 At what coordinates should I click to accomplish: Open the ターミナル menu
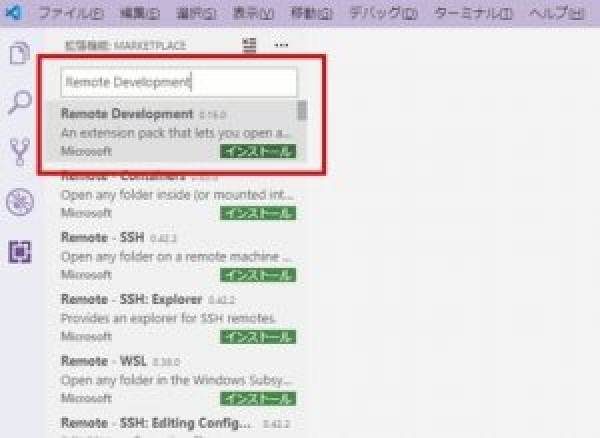click(x=473, y=13)
